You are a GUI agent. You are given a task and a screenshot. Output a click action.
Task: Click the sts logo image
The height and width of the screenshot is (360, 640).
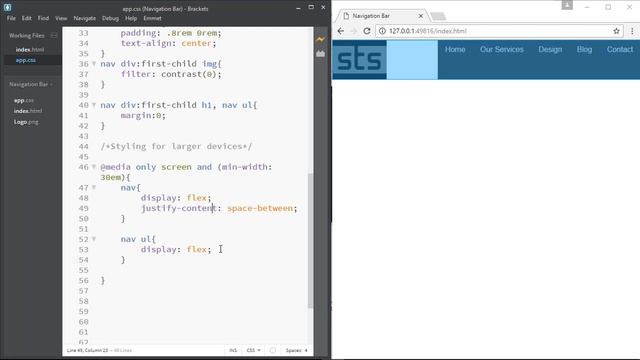pos(360,60)
